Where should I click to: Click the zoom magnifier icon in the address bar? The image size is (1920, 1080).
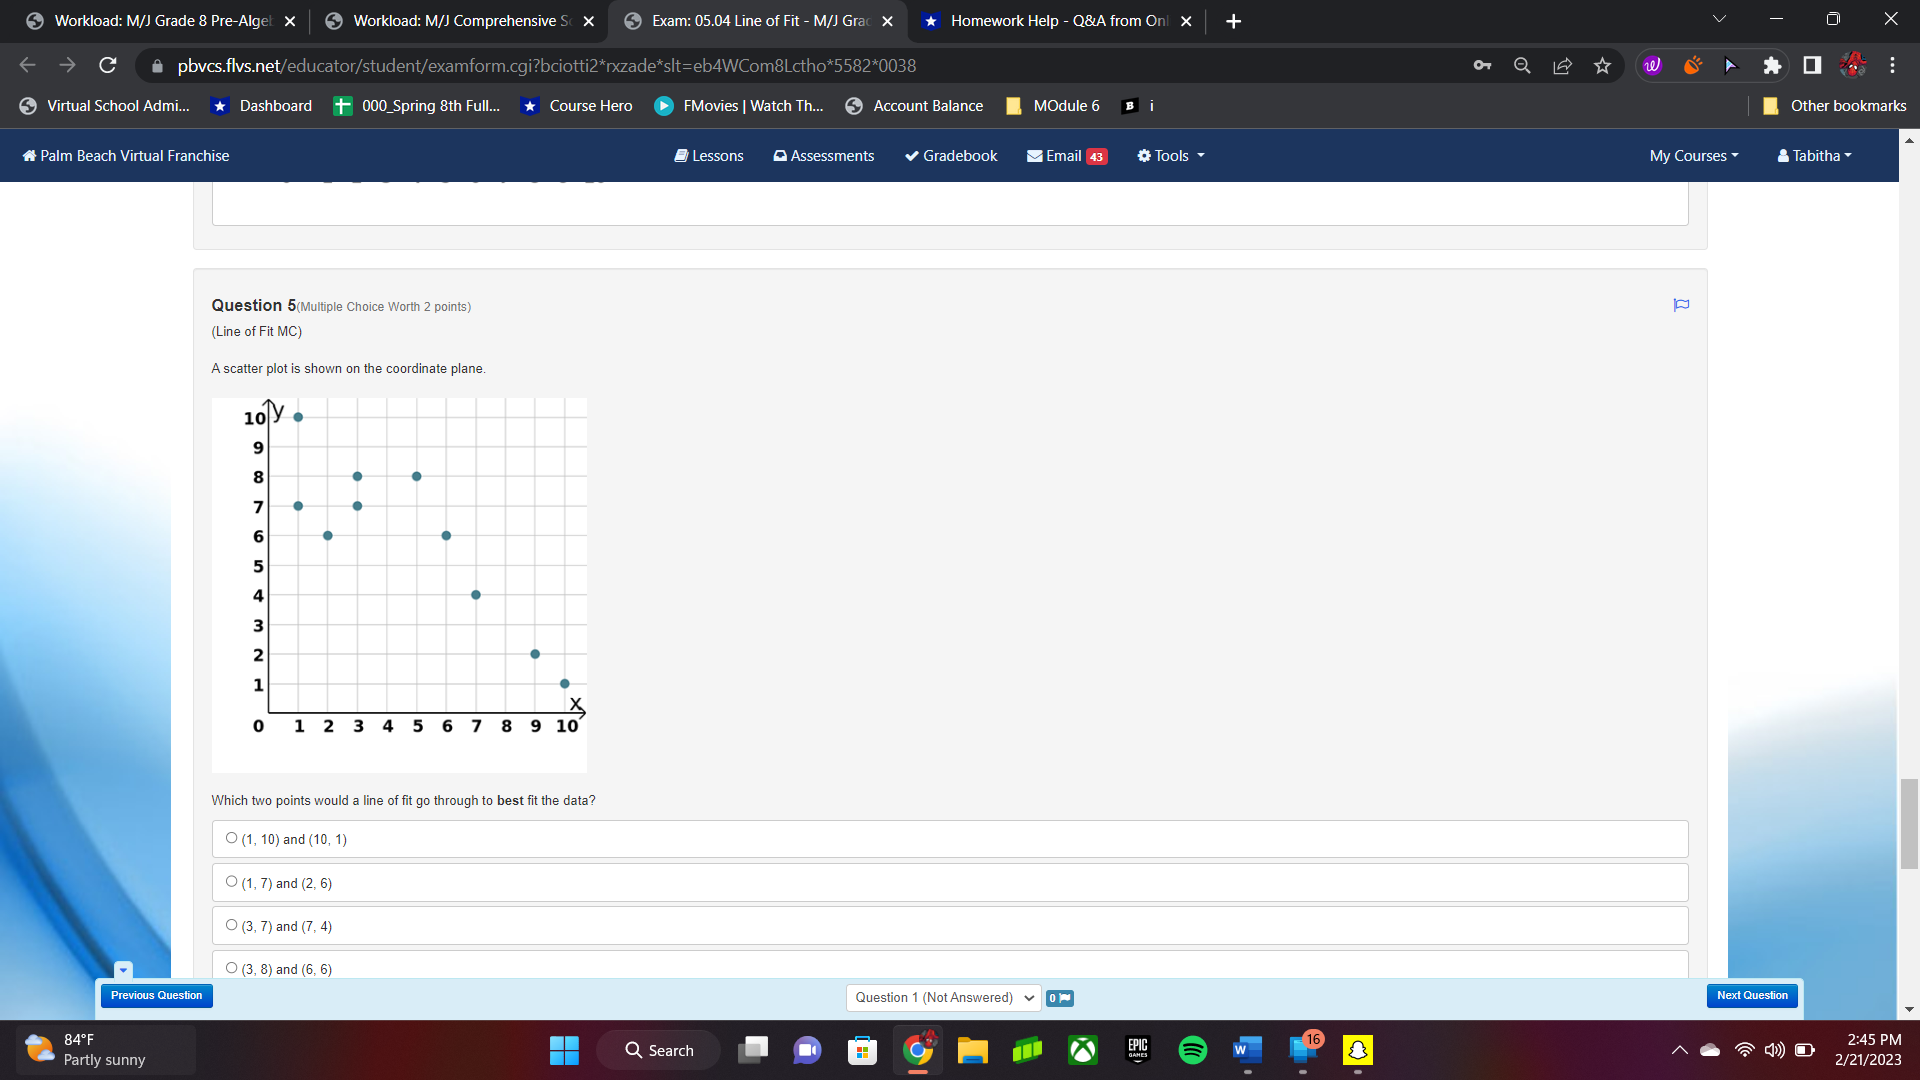click(1522, 66)
